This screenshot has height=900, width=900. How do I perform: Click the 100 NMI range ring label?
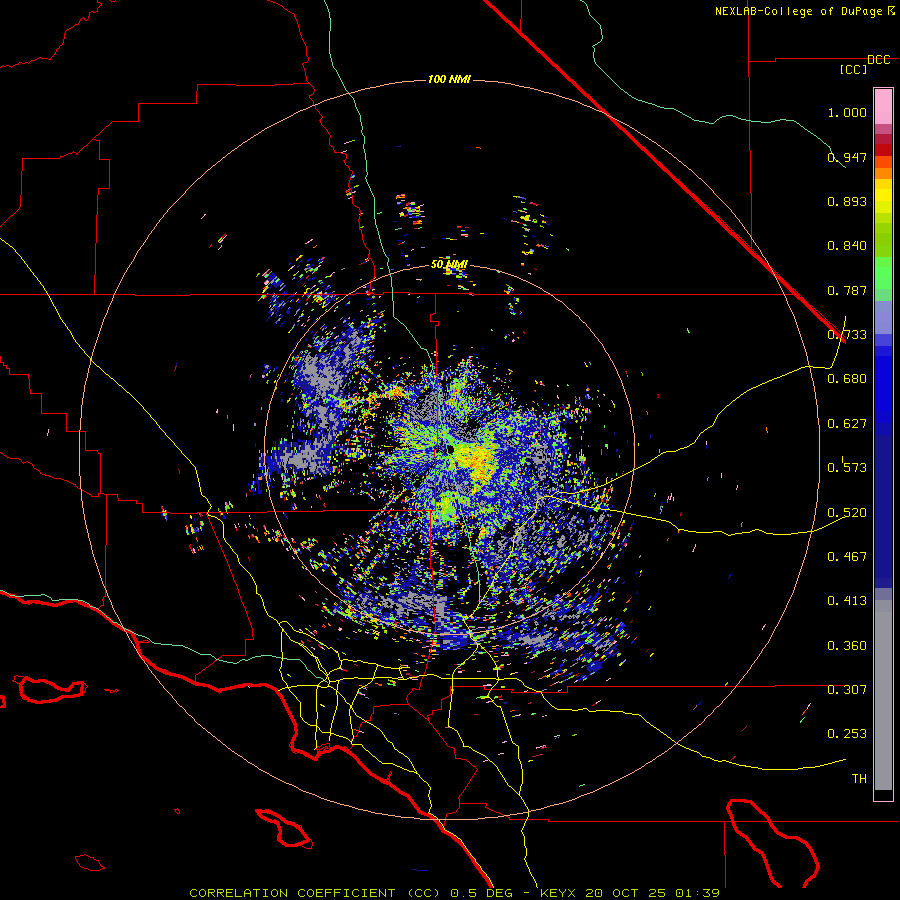(449, 79)
